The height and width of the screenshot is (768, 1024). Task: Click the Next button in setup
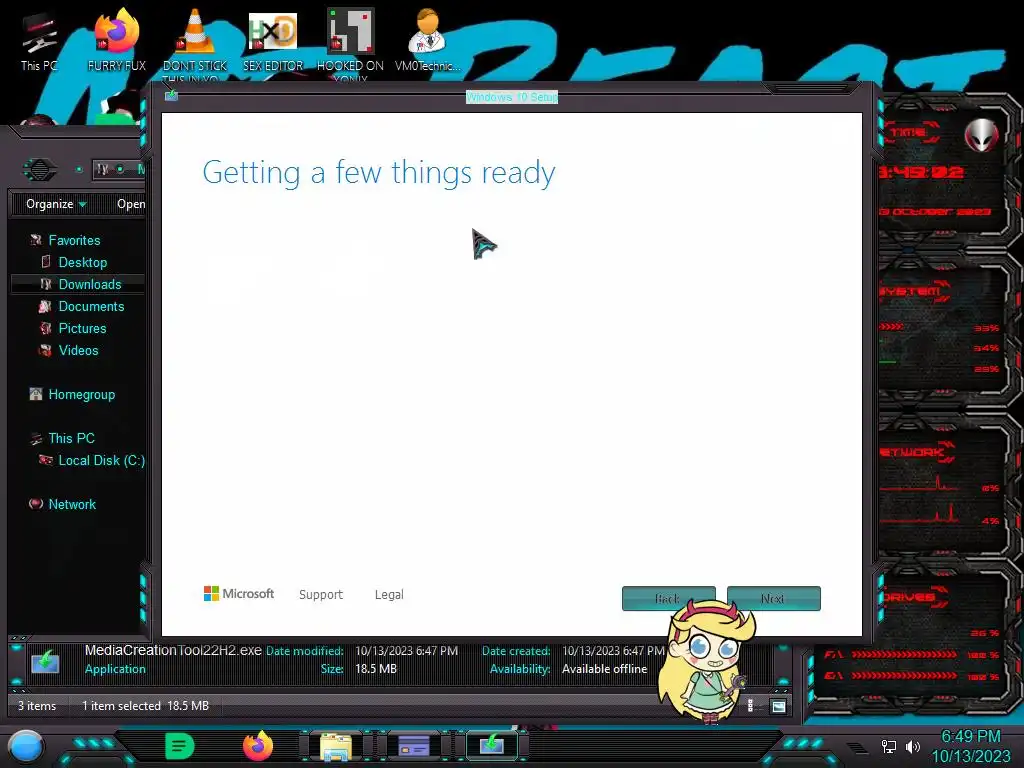774,598
